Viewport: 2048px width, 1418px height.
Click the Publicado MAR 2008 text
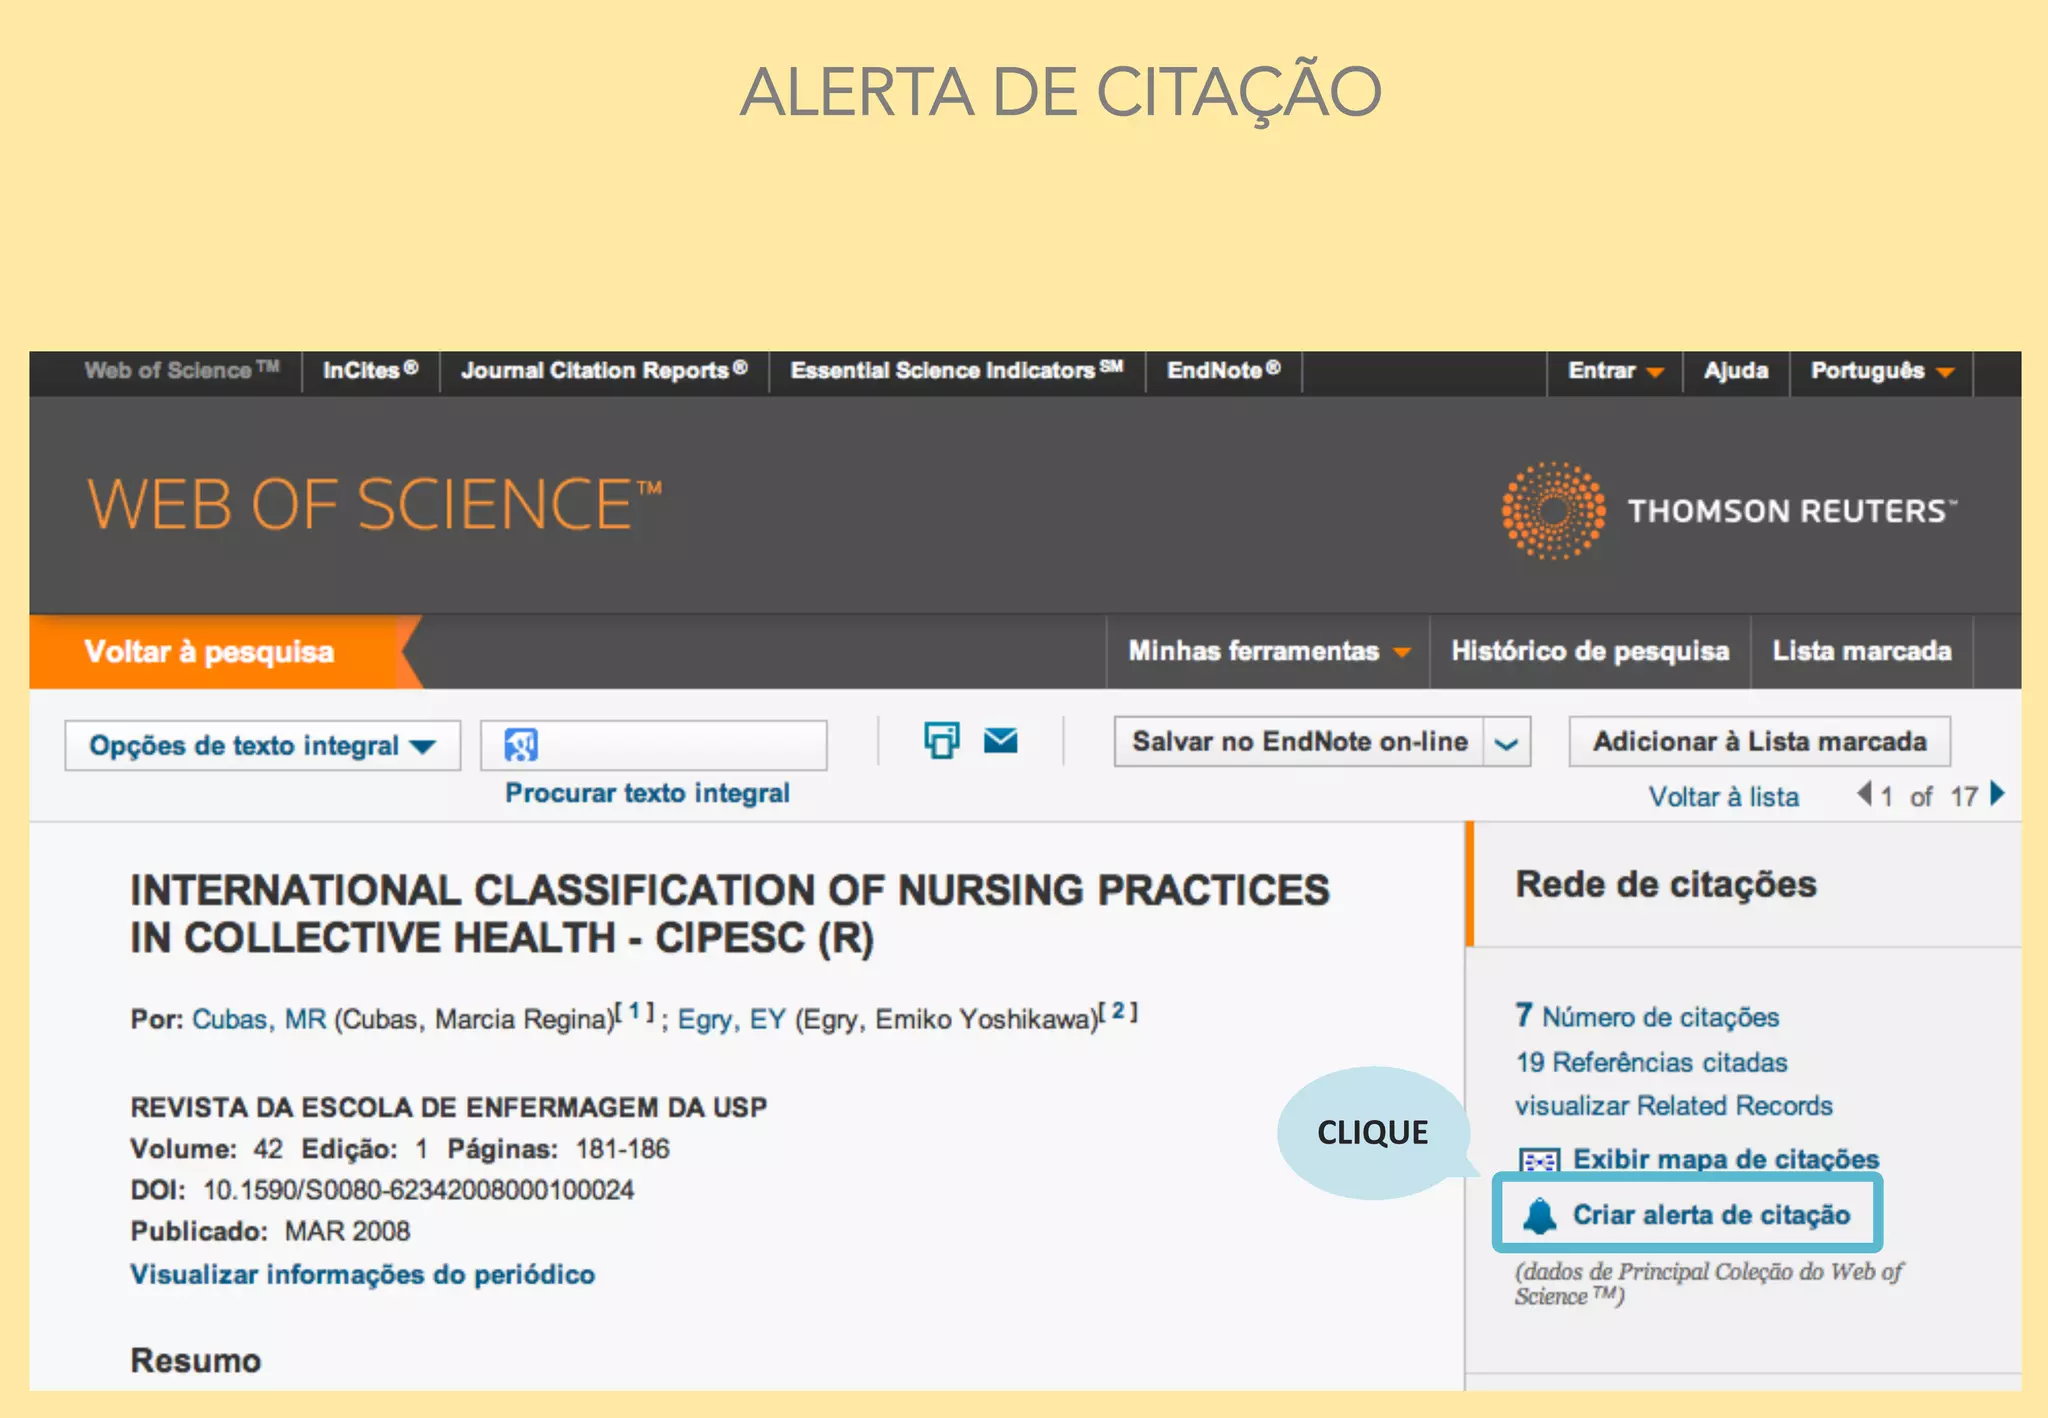pyautogui.click(x=270, y=1231)
